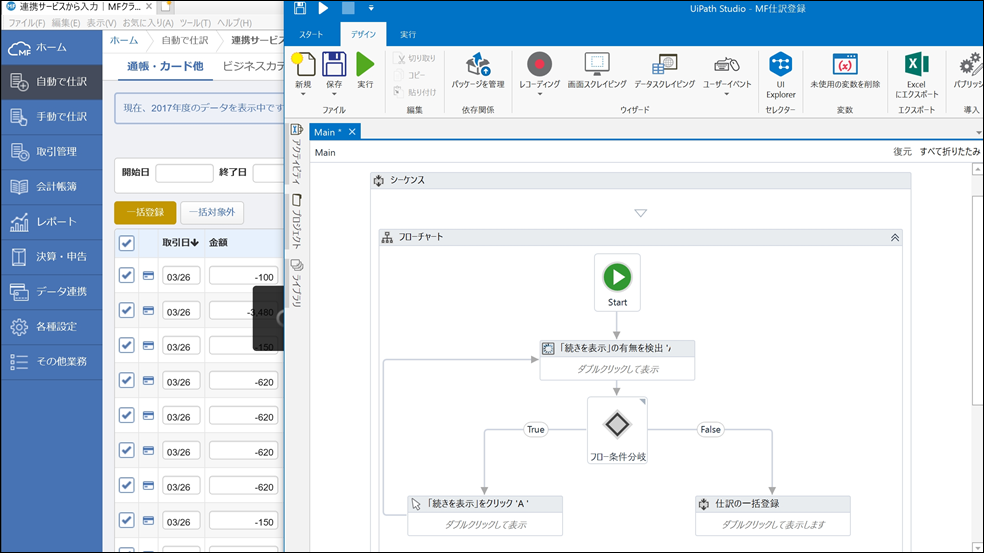Switch to the 実行 ribbon tab
The width and height of the screenshot is (984, 553).
point(408,35)
